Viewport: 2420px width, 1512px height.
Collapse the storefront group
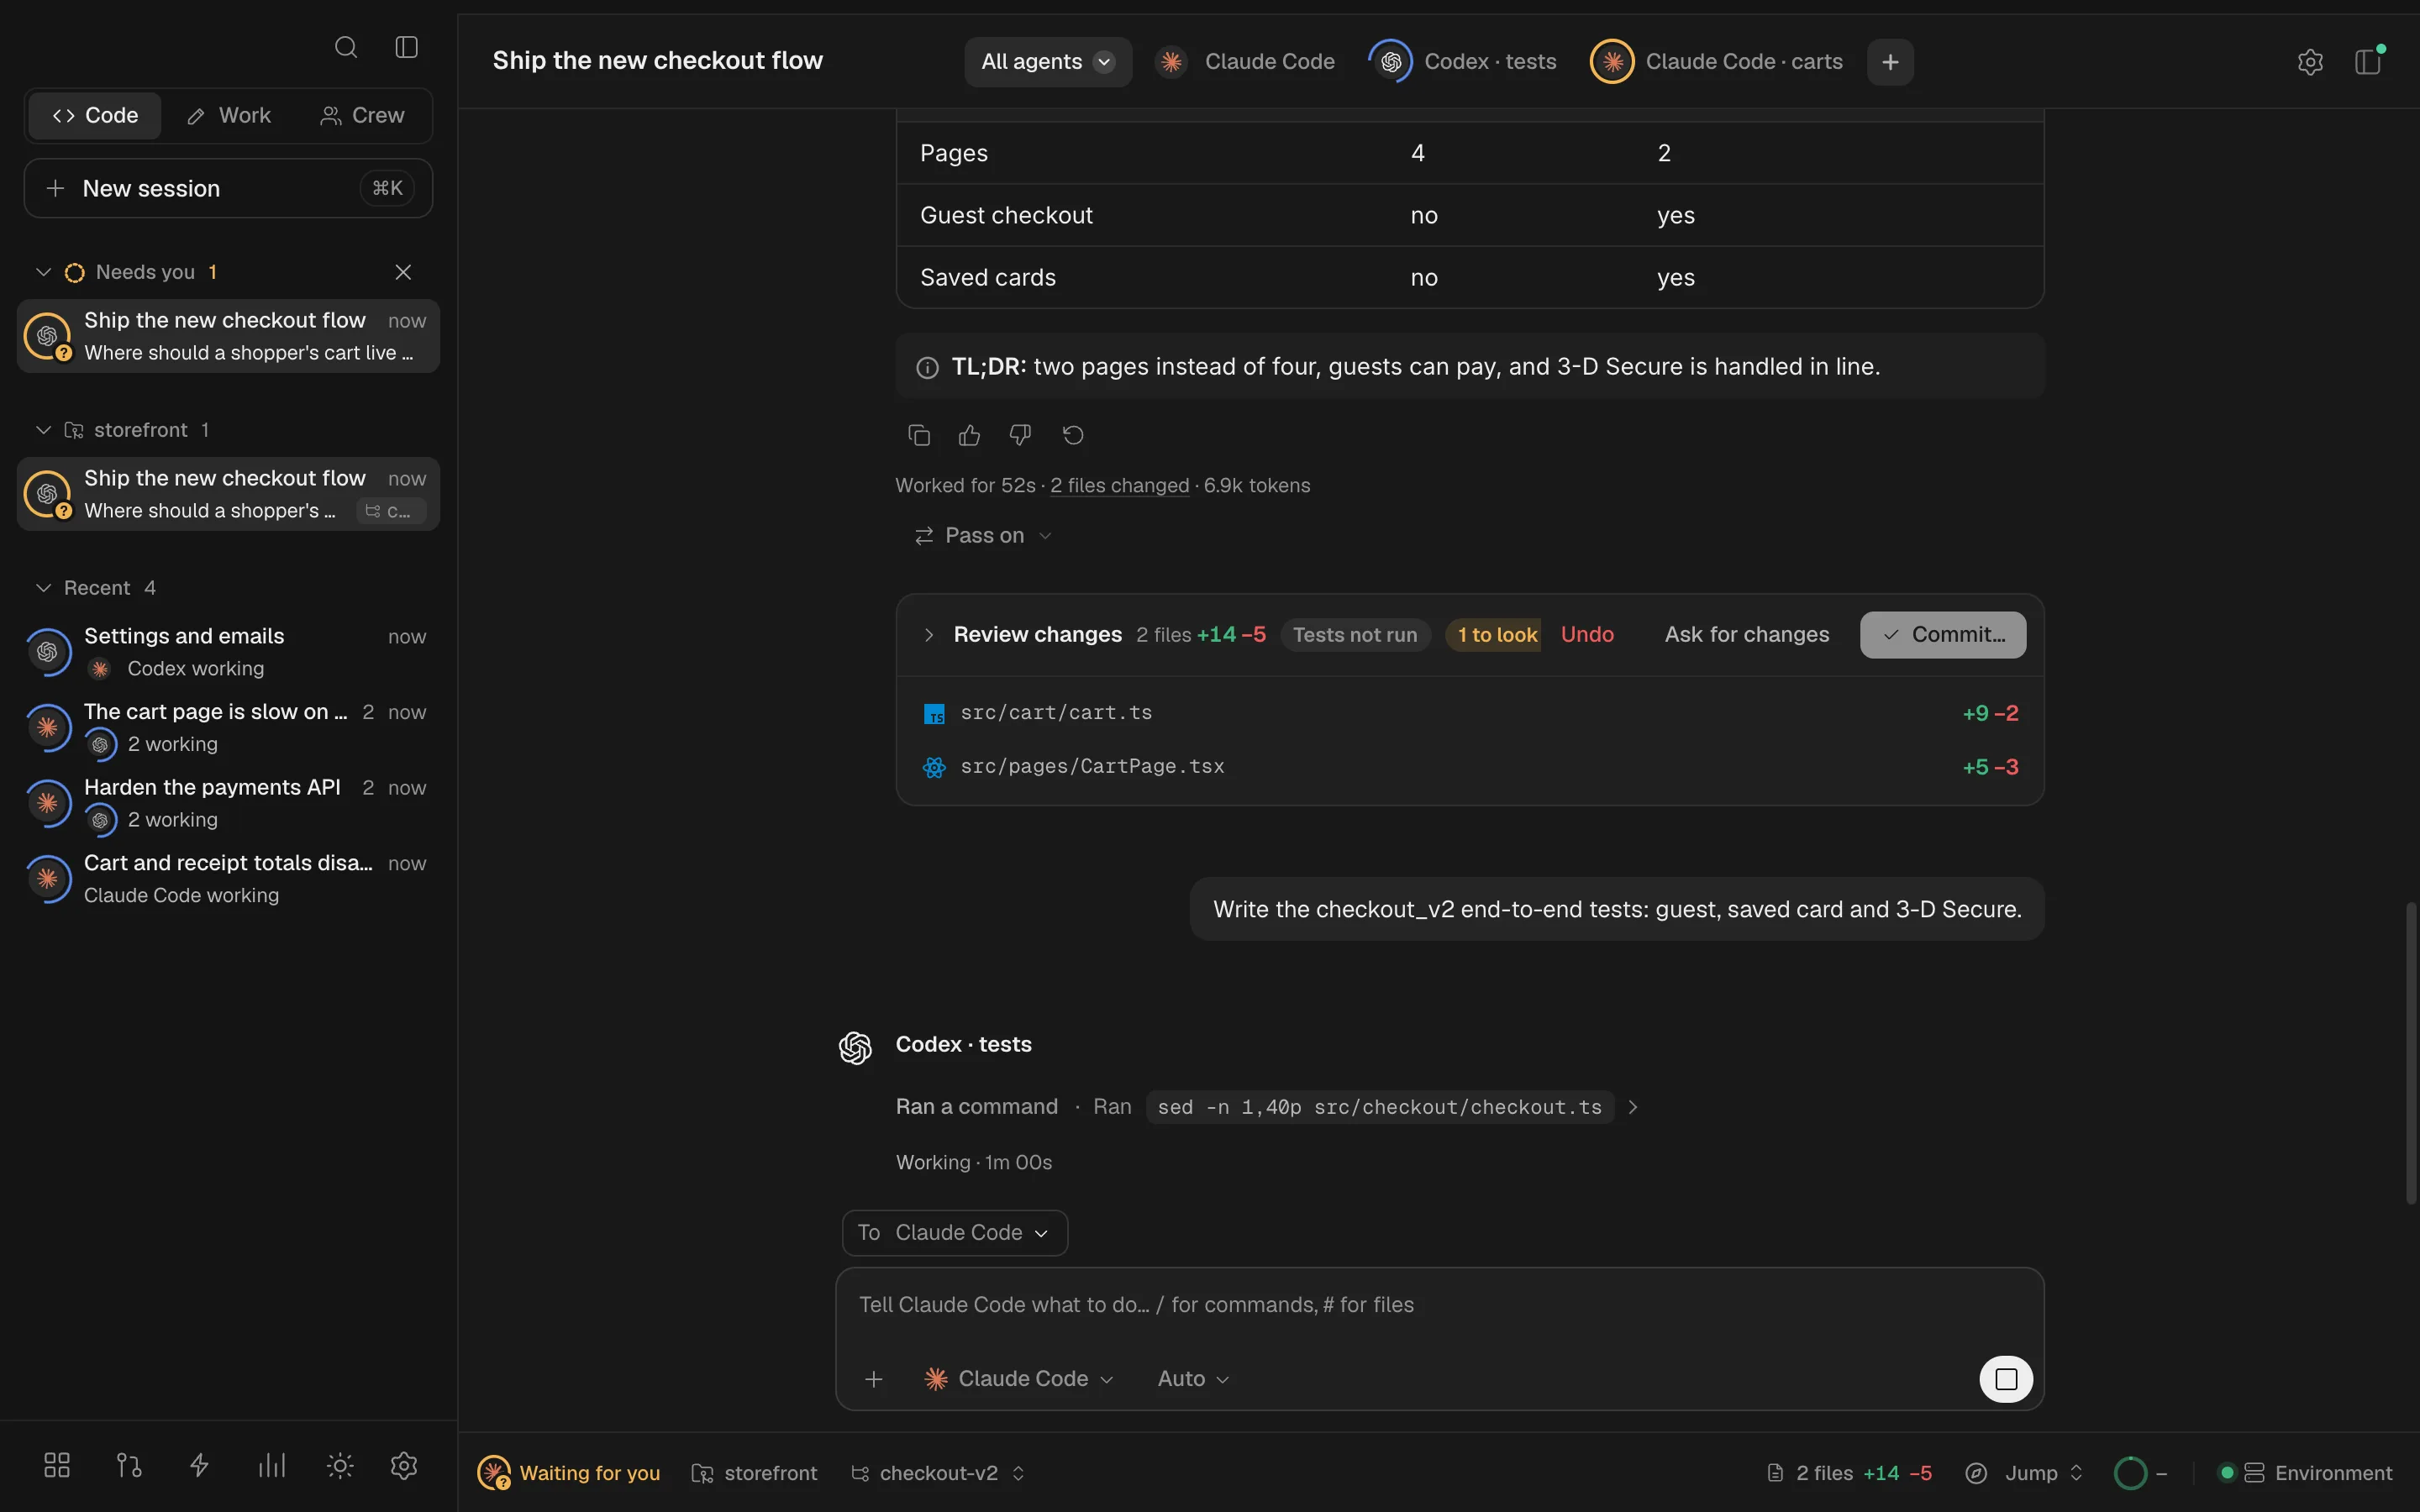[x=43, y=430]
